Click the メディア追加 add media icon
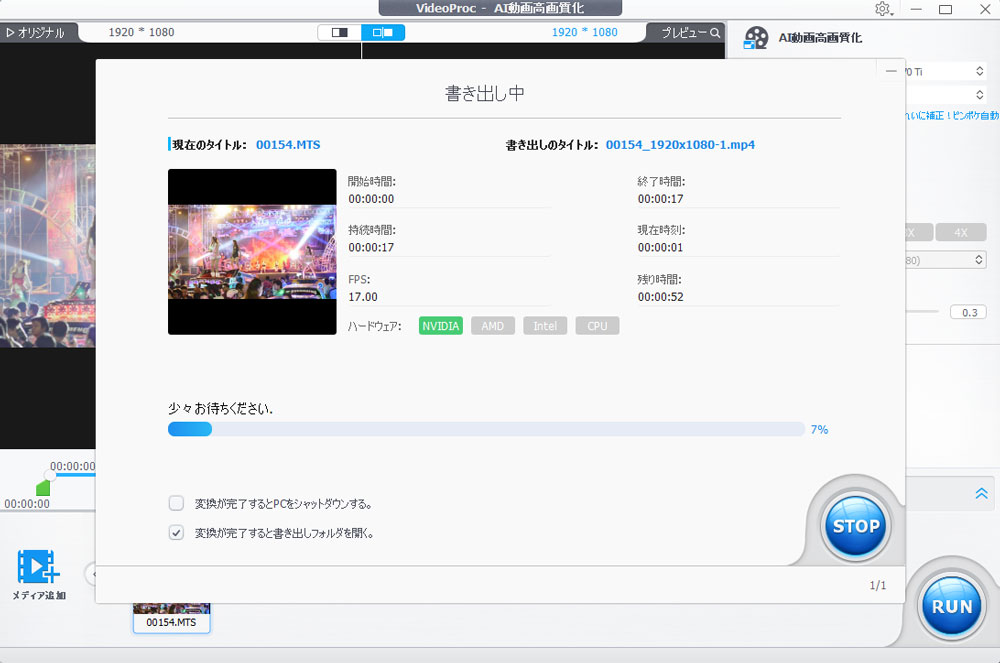This screenshot has width=1000, height=663. pos(38,567)
